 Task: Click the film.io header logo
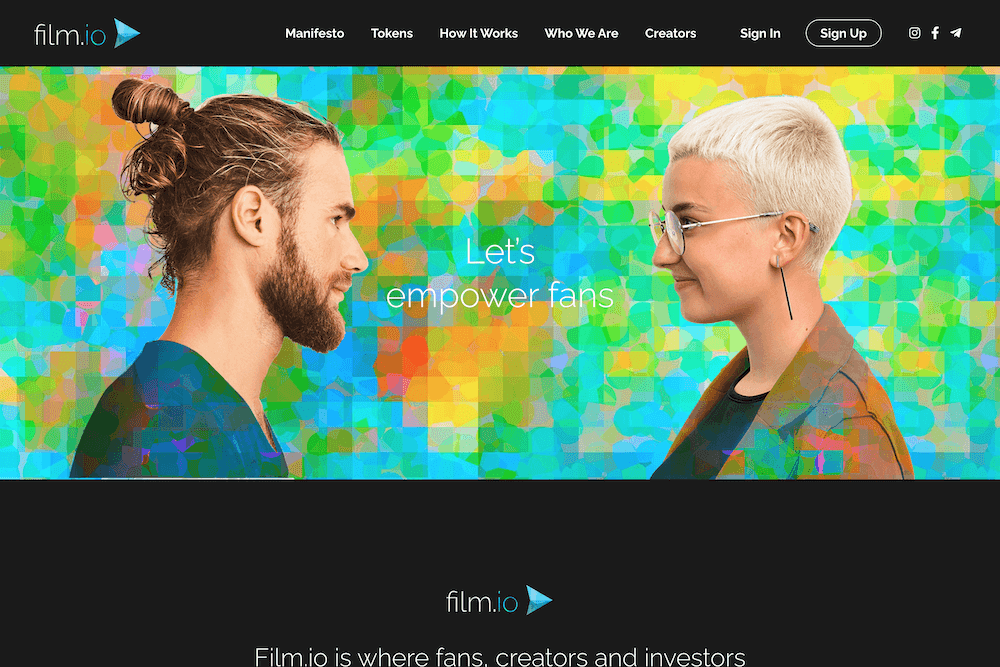coord(87,34)
